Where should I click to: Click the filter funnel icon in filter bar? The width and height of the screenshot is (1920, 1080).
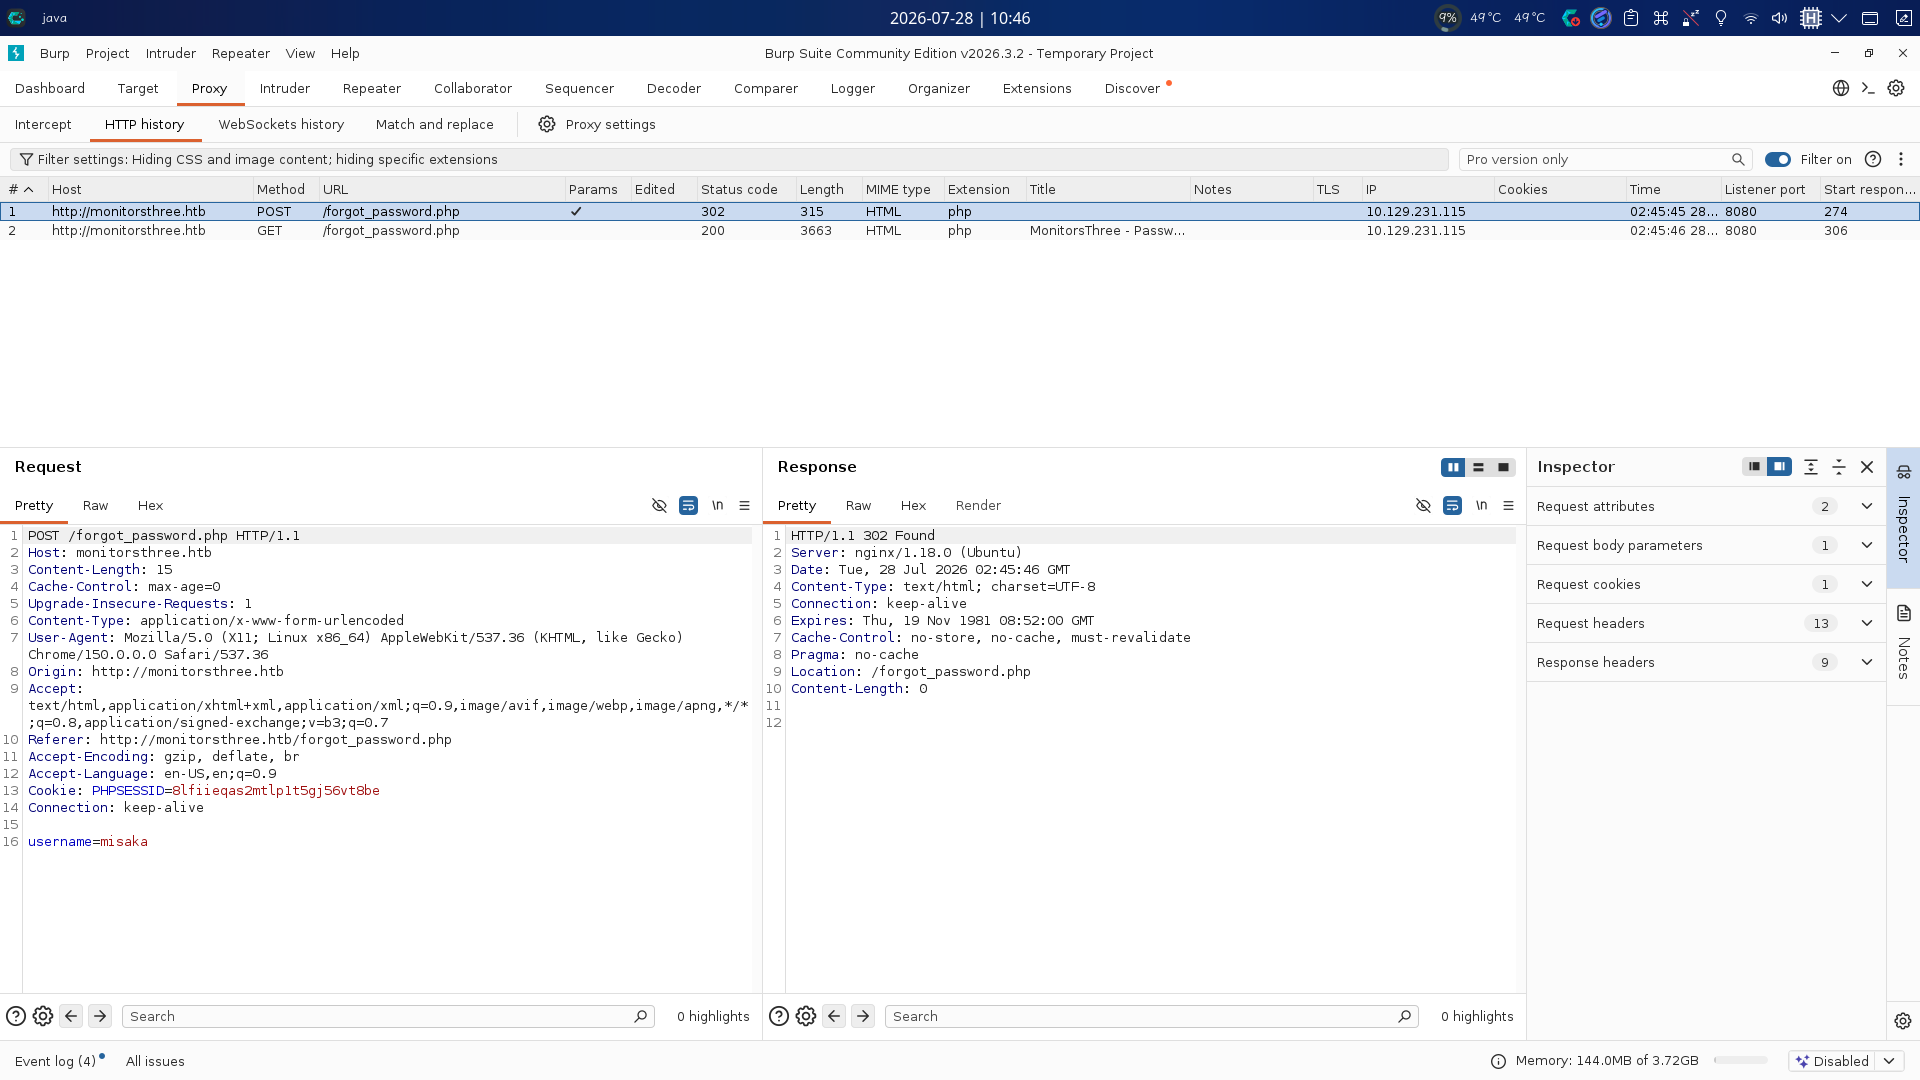pyautogui.click(x=26, y=159)
